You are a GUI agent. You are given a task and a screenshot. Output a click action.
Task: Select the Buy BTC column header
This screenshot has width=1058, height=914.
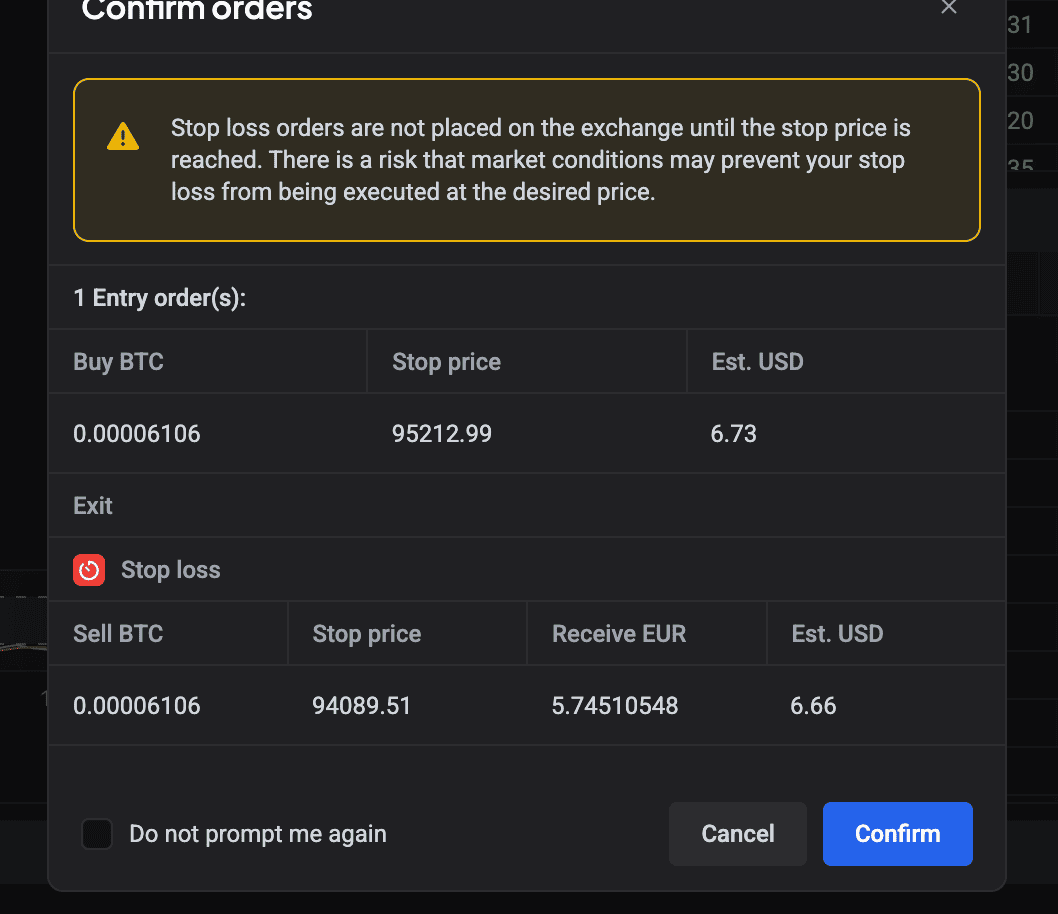tap(118, 361)
